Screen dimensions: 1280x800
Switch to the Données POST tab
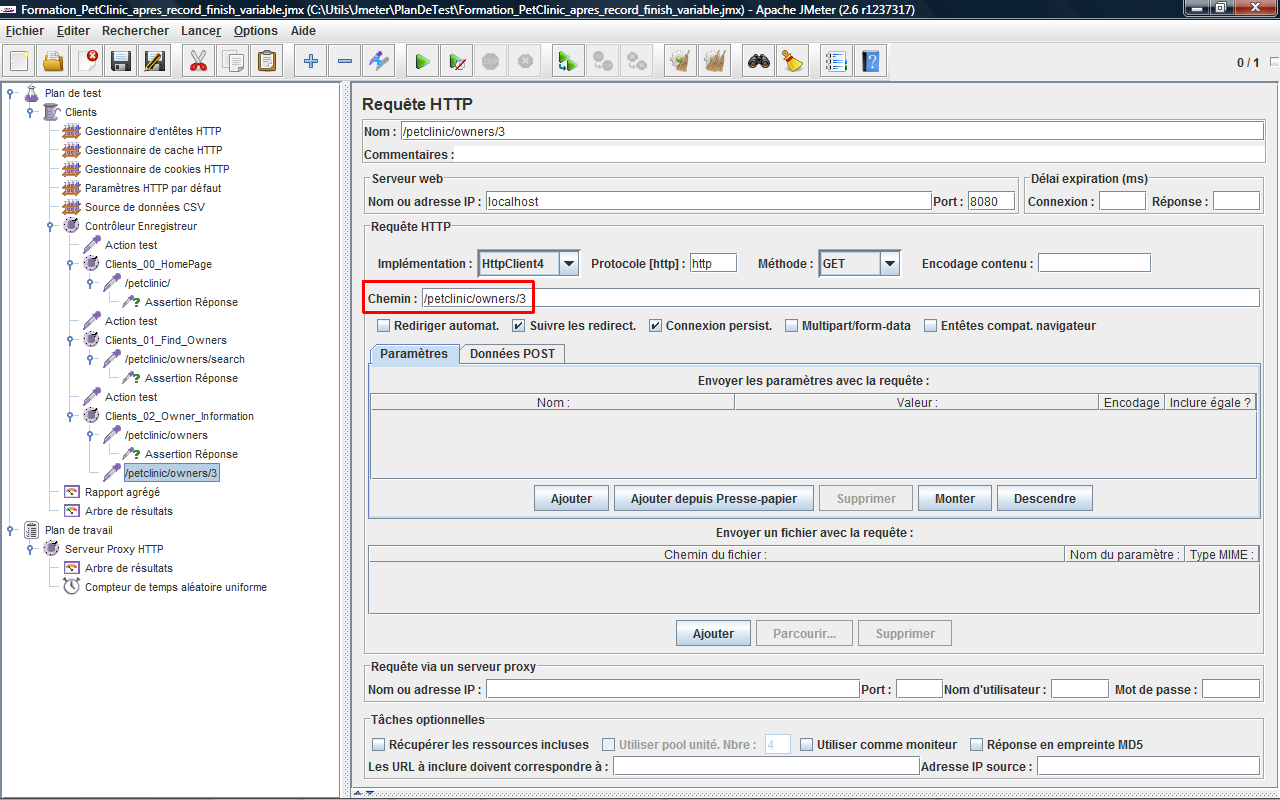coord(512,354)
